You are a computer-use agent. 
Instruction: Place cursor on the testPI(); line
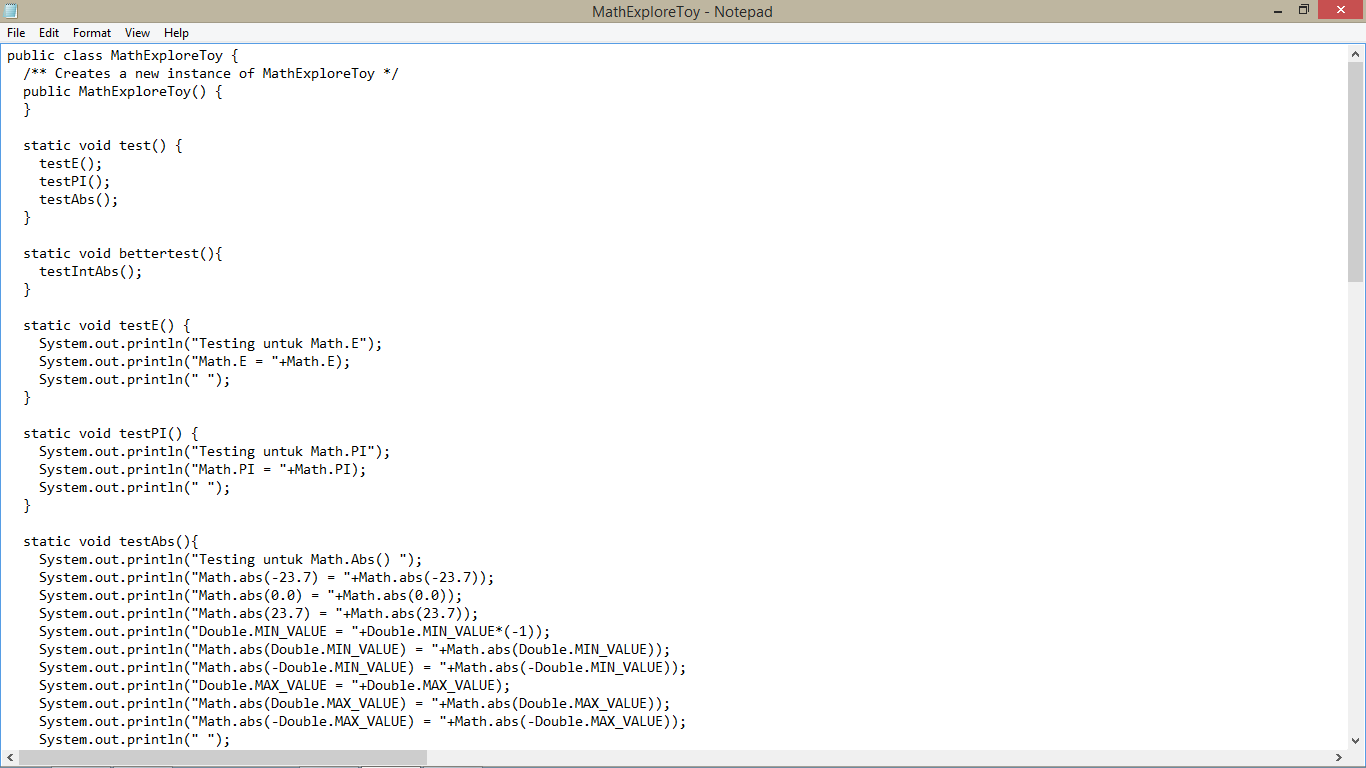75,181
